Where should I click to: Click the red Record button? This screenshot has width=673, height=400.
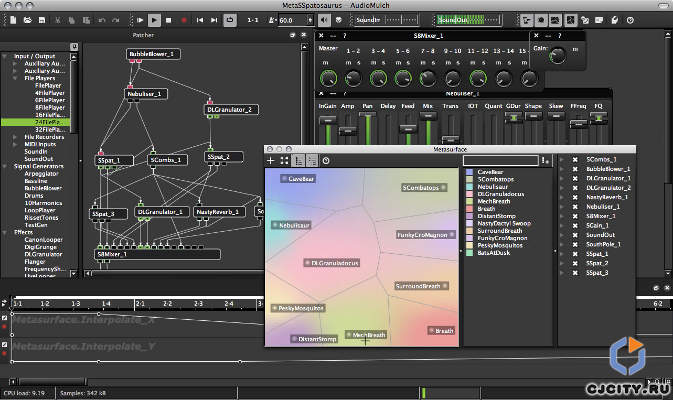(x=184, y=20)
